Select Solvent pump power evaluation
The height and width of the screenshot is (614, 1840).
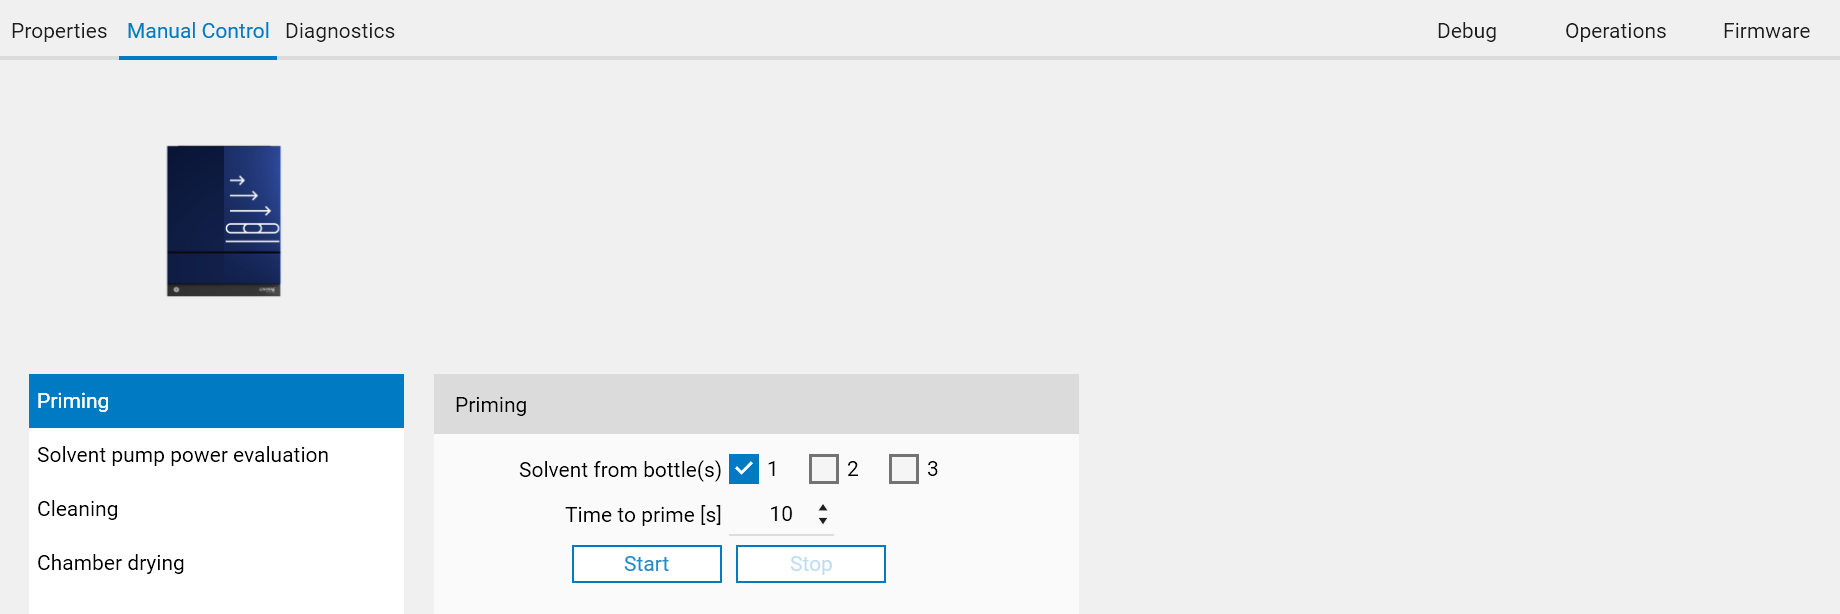183,455
